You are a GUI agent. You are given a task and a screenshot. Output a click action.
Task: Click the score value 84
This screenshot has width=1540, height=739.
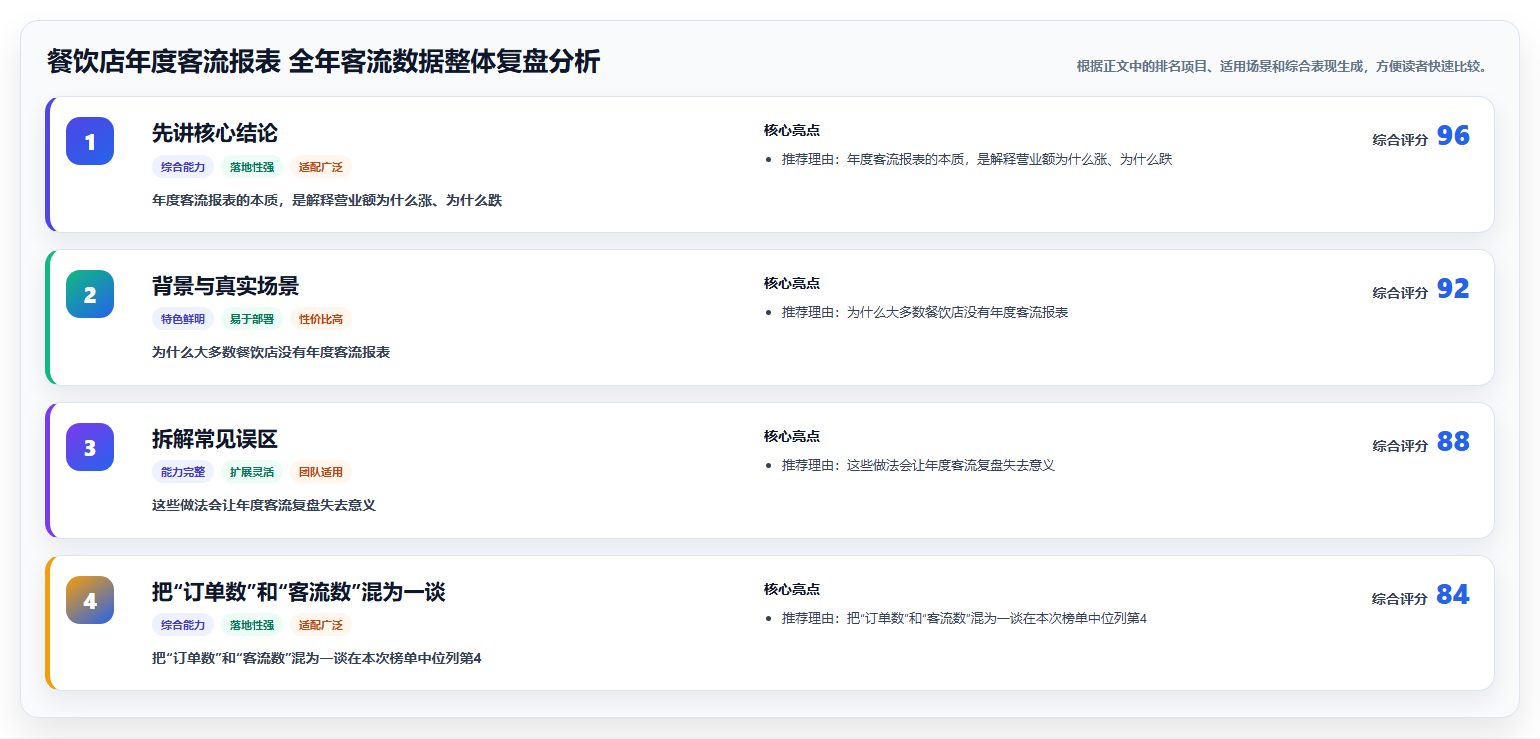tap(1453, 595)
